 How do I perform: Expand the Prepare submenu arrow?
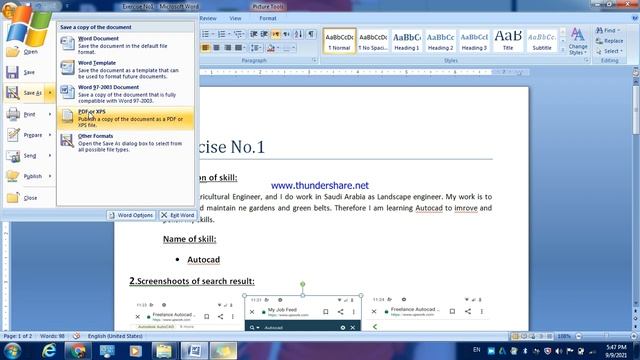(x=50, y=135)
